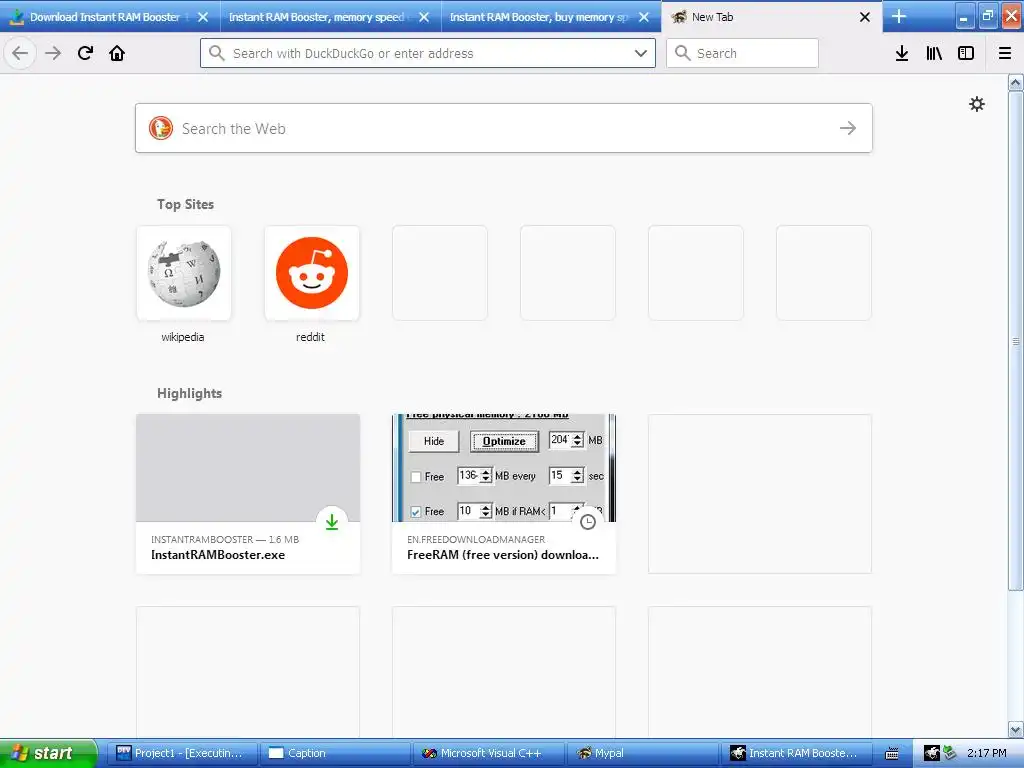Click the keyboard icon in taskbar
1024x768 pixels.
tap(892, 754)
